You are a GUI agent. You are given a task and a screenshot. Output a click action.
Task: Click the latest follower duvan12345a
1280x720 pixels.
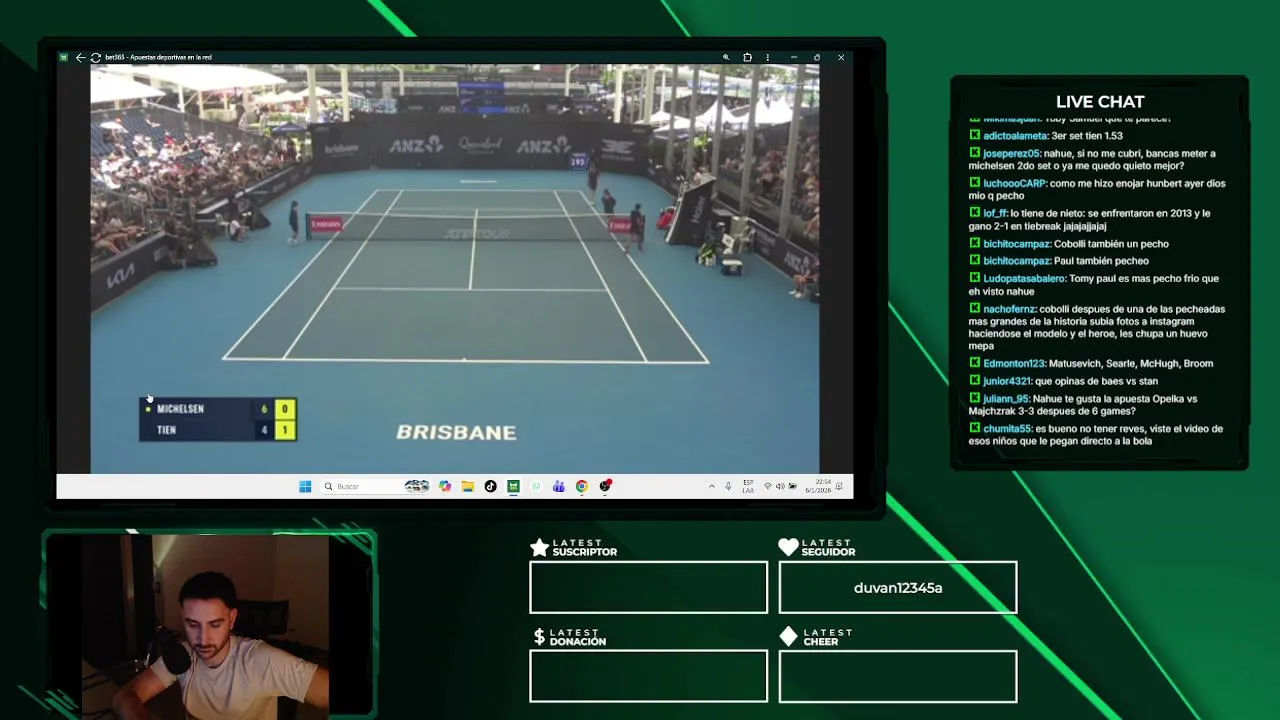(x=898, y=588)
